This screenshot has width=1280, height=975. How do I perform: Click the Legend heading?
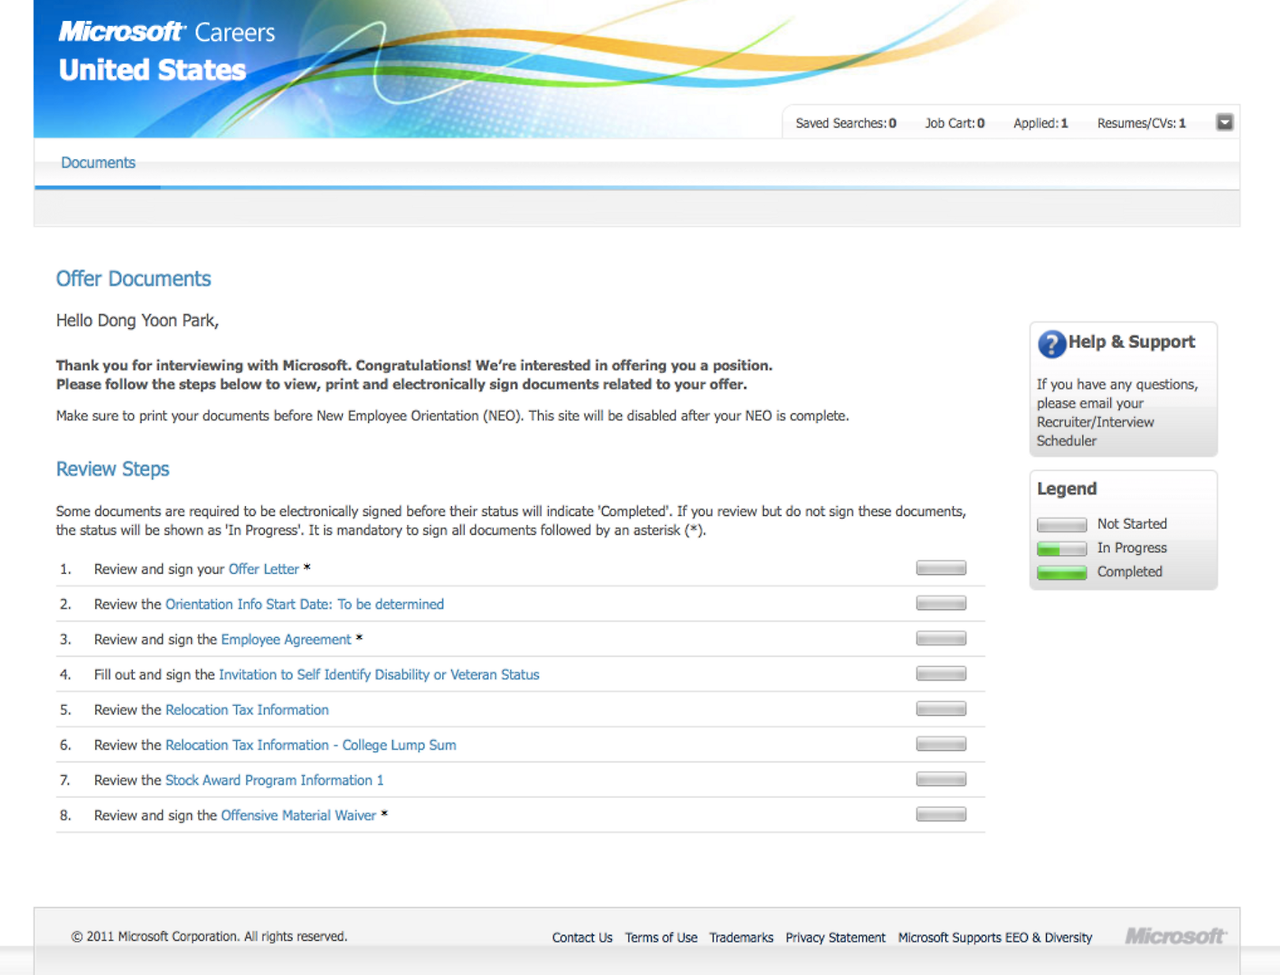coord(1067,489)
